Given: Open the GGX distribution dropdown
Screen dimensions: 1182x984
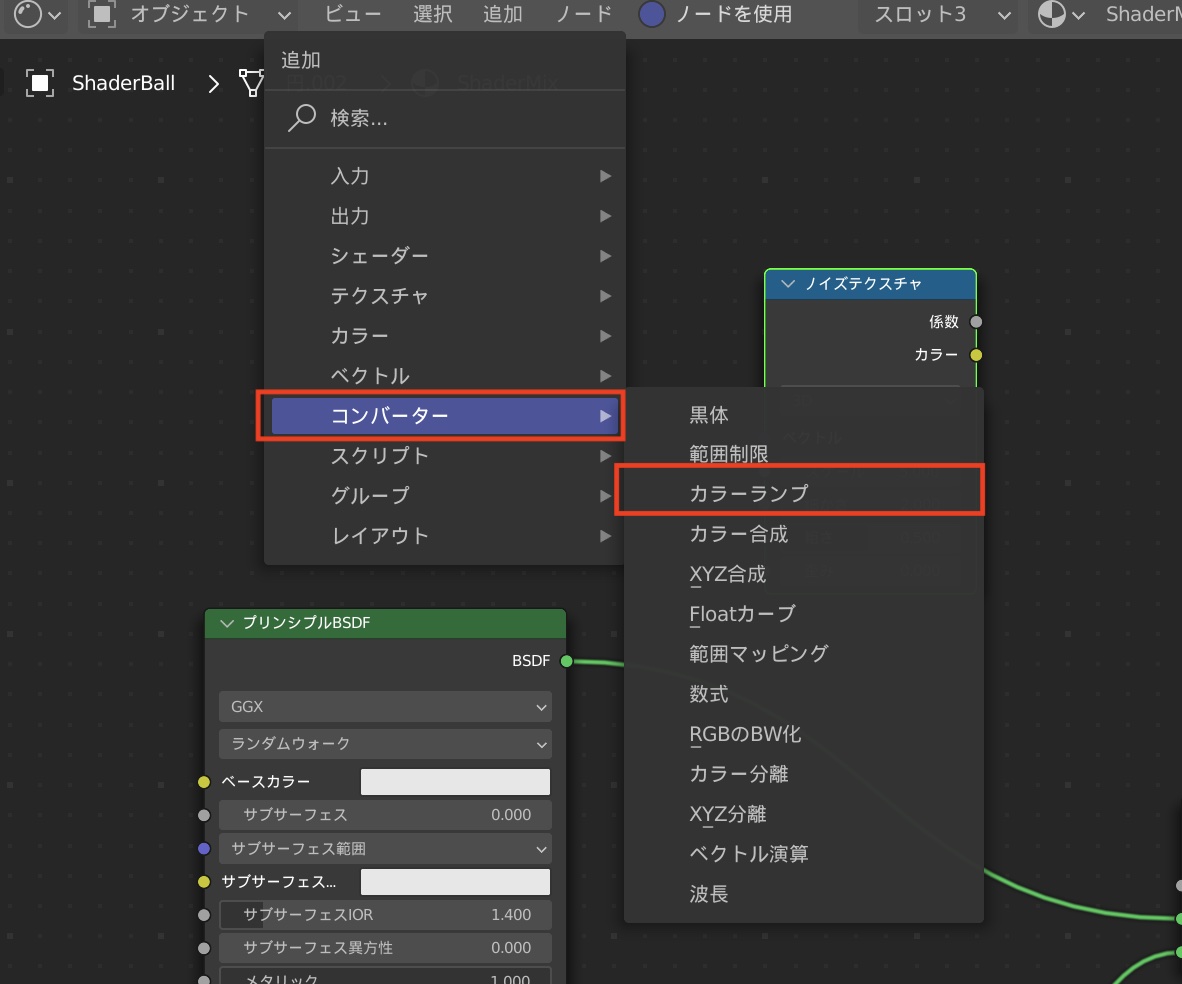Looking at the screenshot, I should 384,707.
